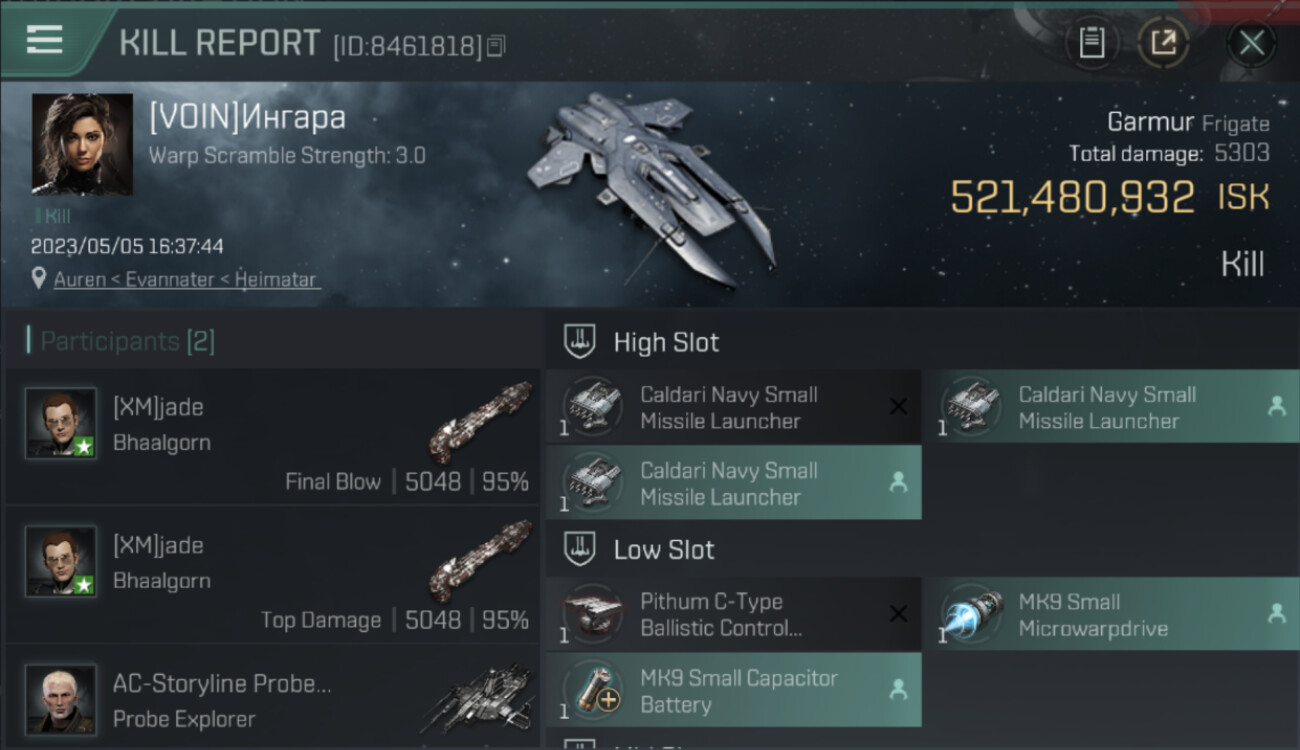The width and height of the screenshot is (1300, 750).
Task: Click the person icon on Microwarpdrive
Action: point(1276,614)
